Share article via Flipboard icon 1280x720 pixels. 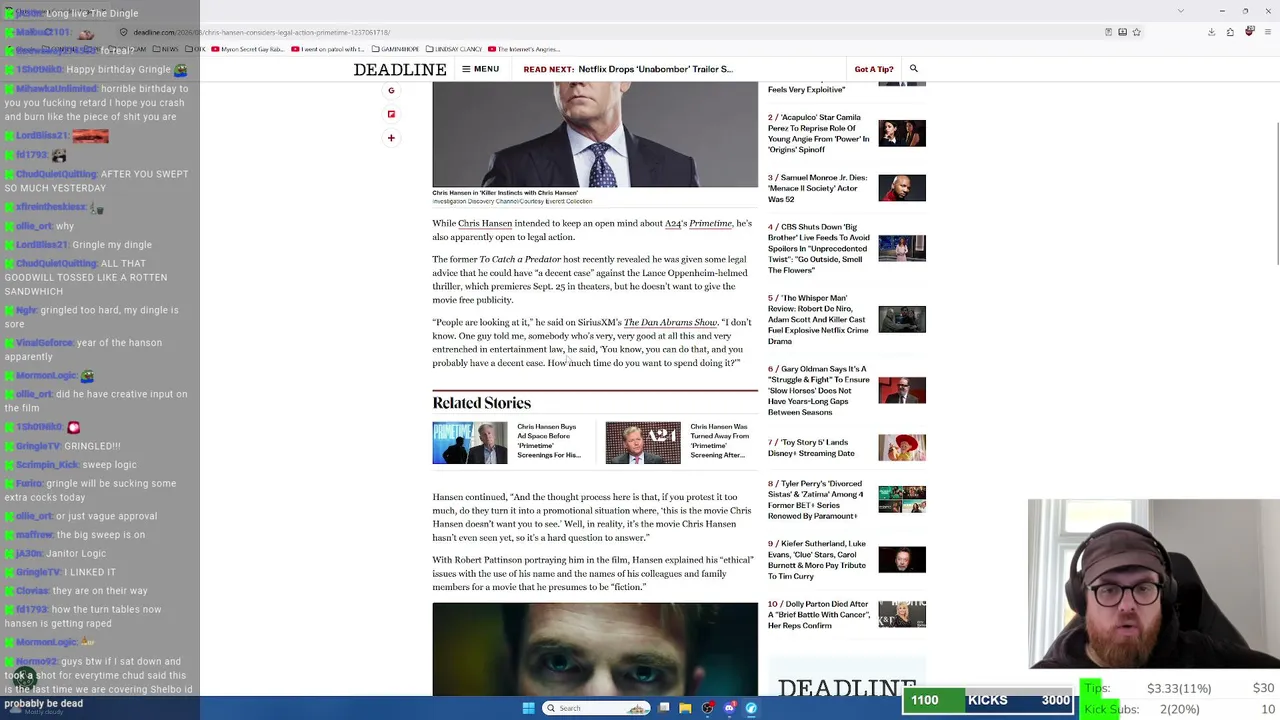pyautogui.click(x=391, y=114)
